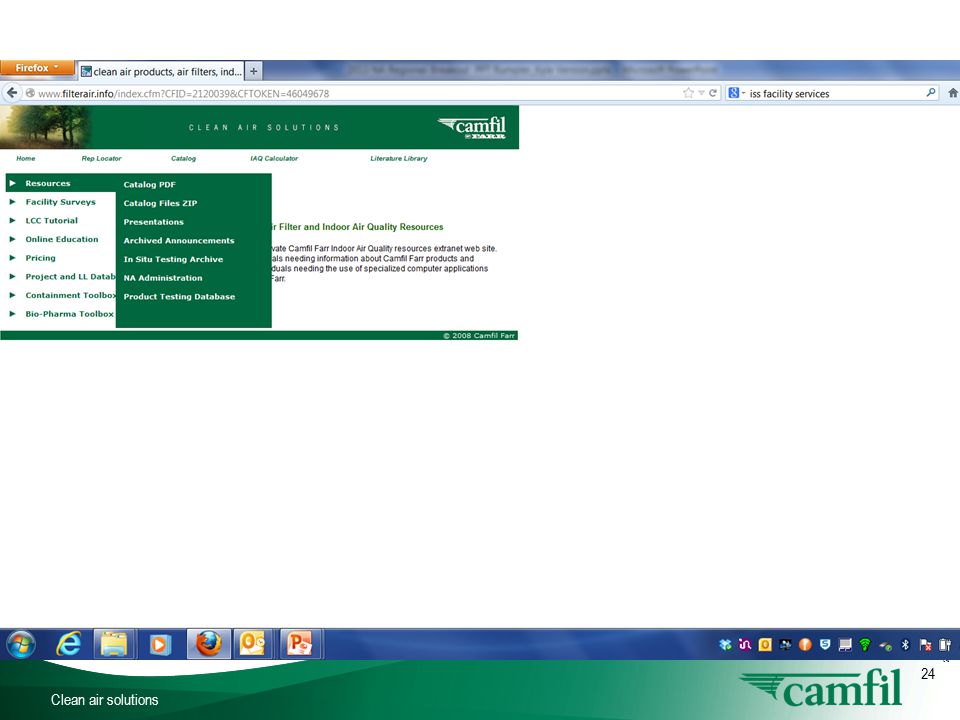Click the purple tray icon beside Dropbox

coord(745,644)
